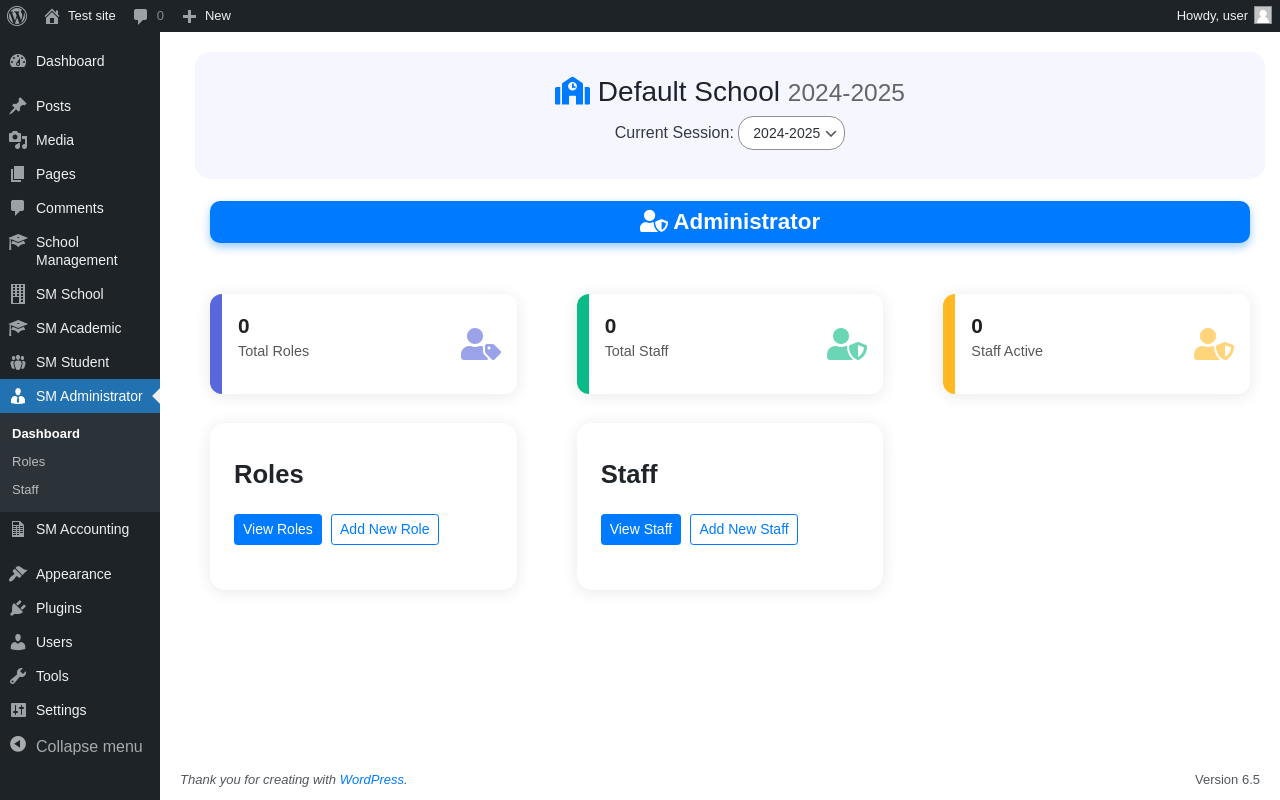Image resolution: width=1280 pixels, height=800 pixels.
Task: Open the Staff submenu item
Action: coord(25,490)
